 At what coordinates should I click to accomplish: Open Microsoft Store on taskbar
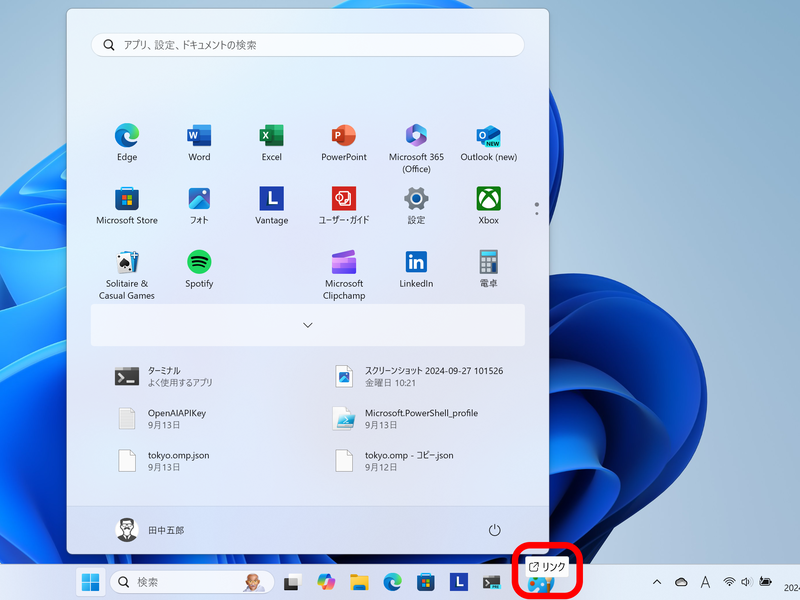[426, 582]
